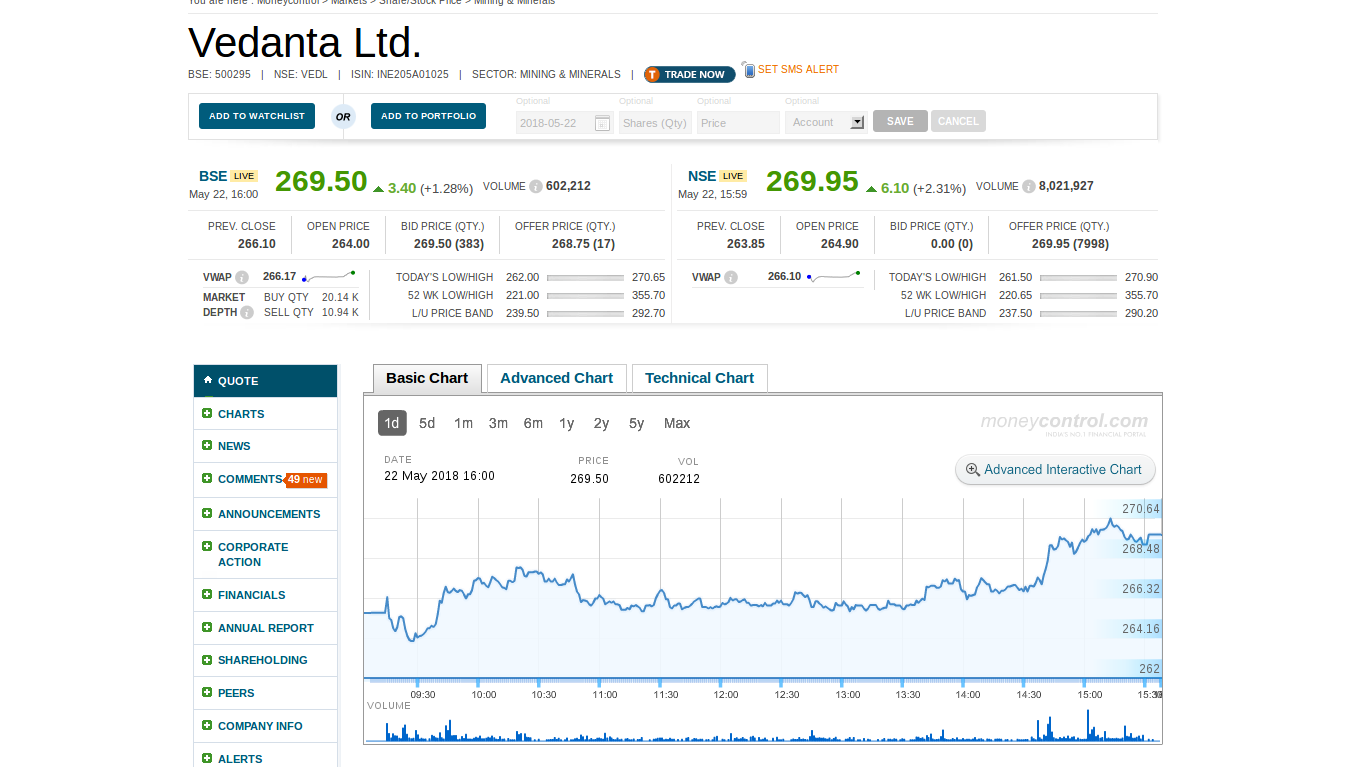Click the Market Depth info icon
Image resolution: width=1366 pixels, height=767 pixels.
(x=247, y=313)
